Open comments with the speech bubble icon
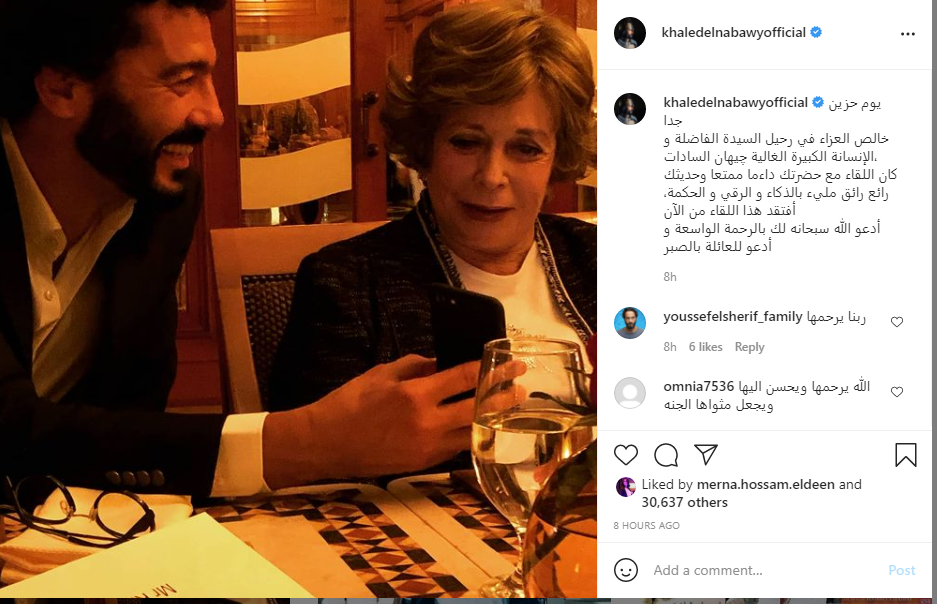This screenshot has height=604, width=937. click(666, 456)
